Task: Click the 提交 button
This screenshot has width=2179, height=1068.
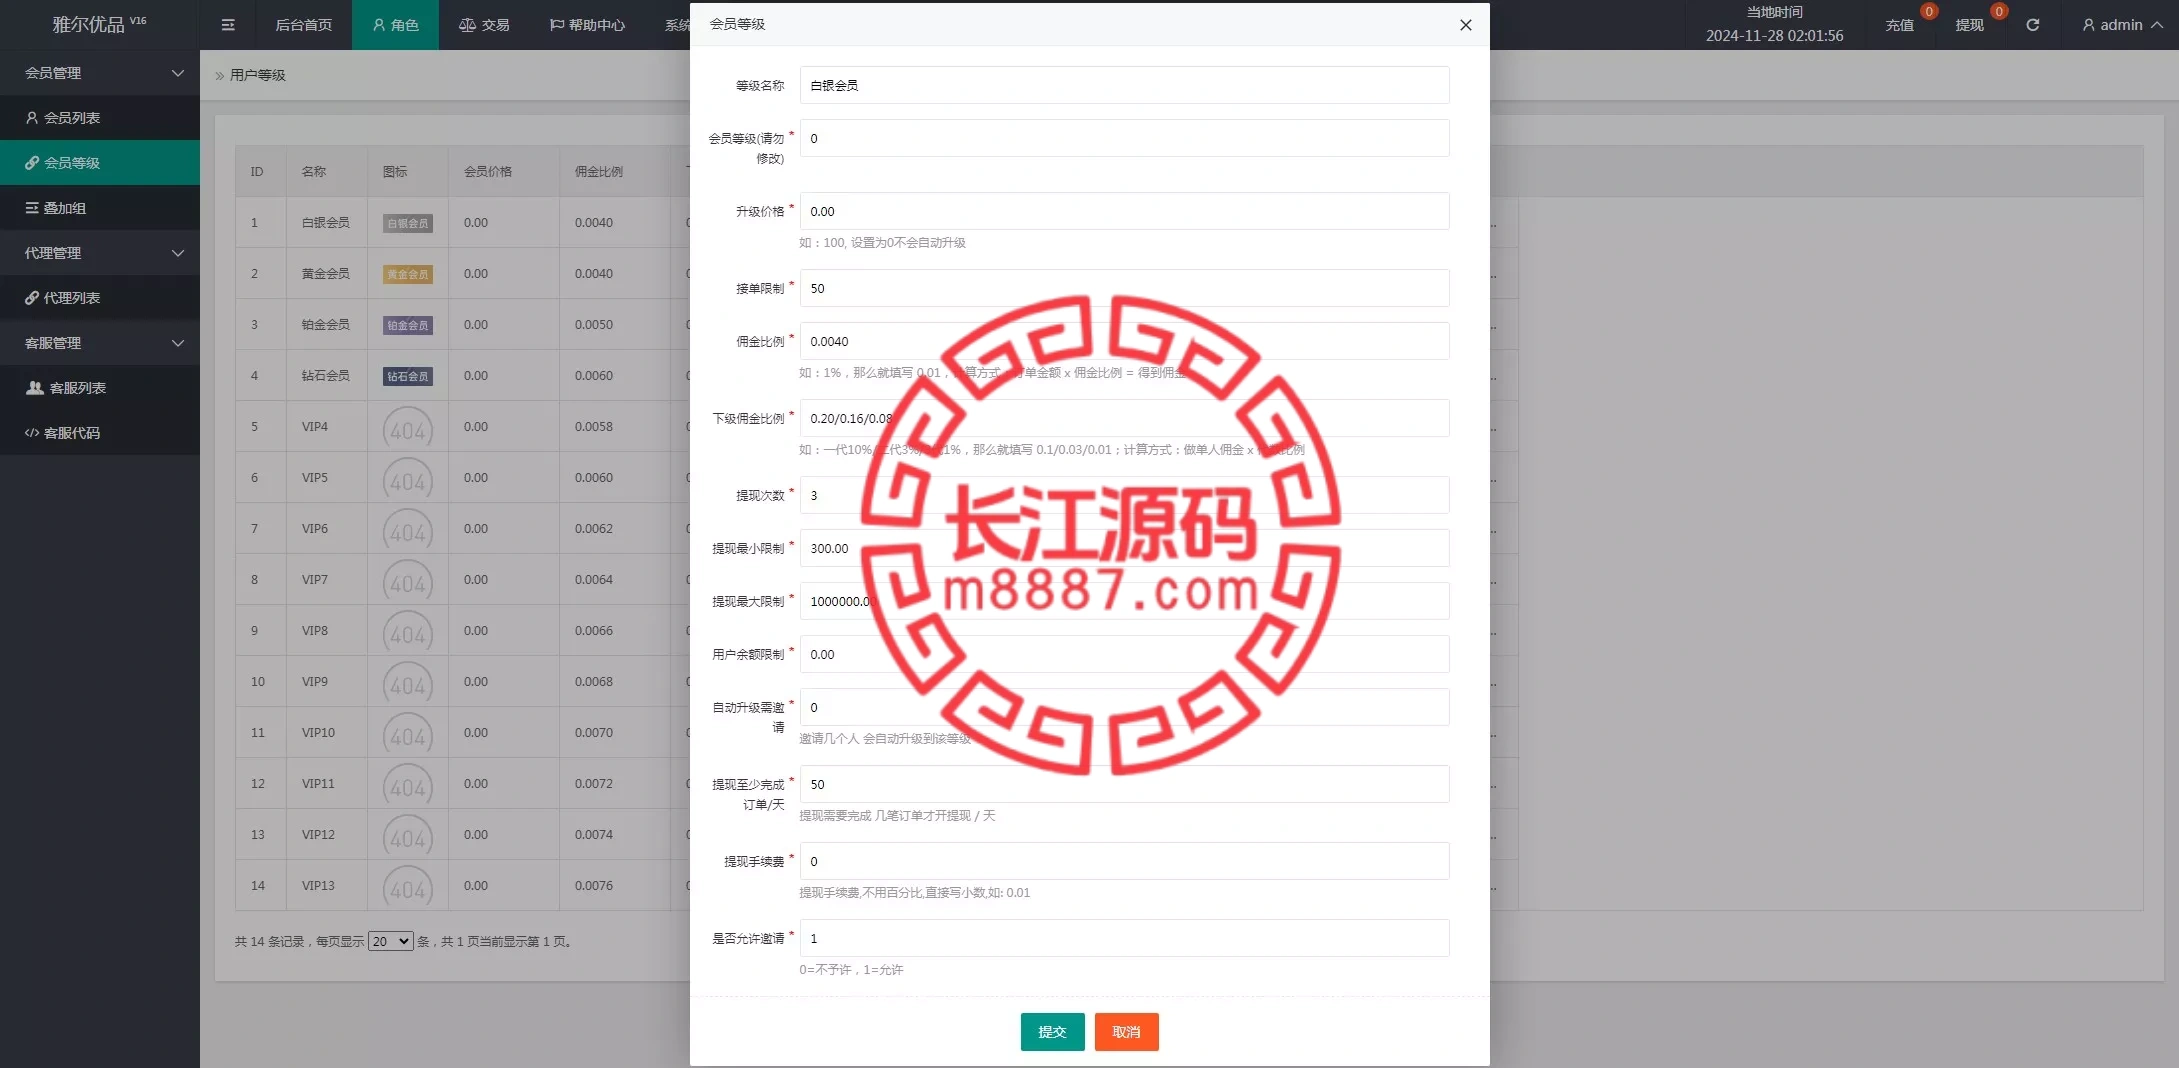Action: coord(1052,1032)
